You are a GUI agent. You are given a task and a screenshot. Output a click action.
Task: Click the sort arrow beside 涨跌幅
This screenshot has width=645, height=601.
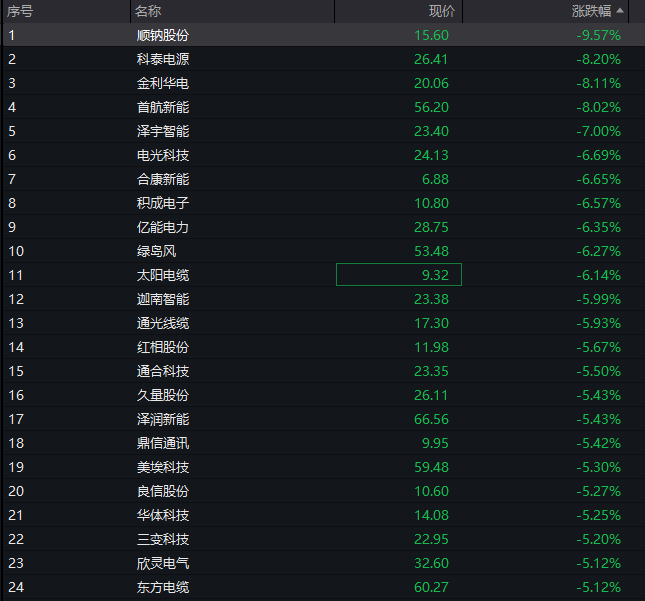click(620, 11)
